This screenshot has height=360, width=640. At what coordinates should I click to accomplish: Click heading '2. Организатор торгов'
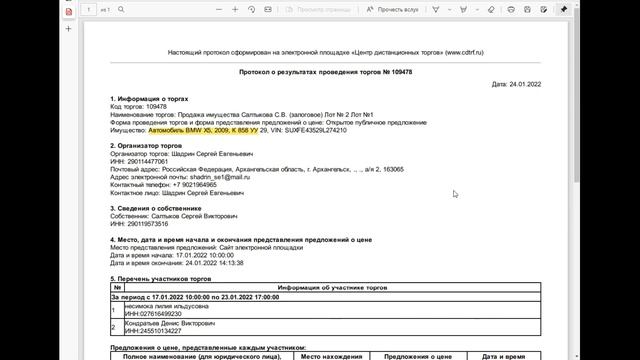coord(146,146)
